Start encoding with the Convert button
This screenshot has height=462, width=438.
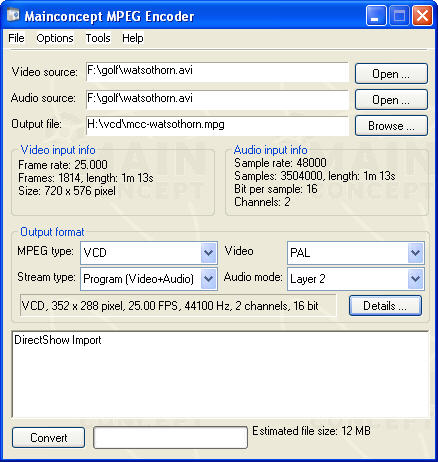pyautogui.click(x=49, y=438)
